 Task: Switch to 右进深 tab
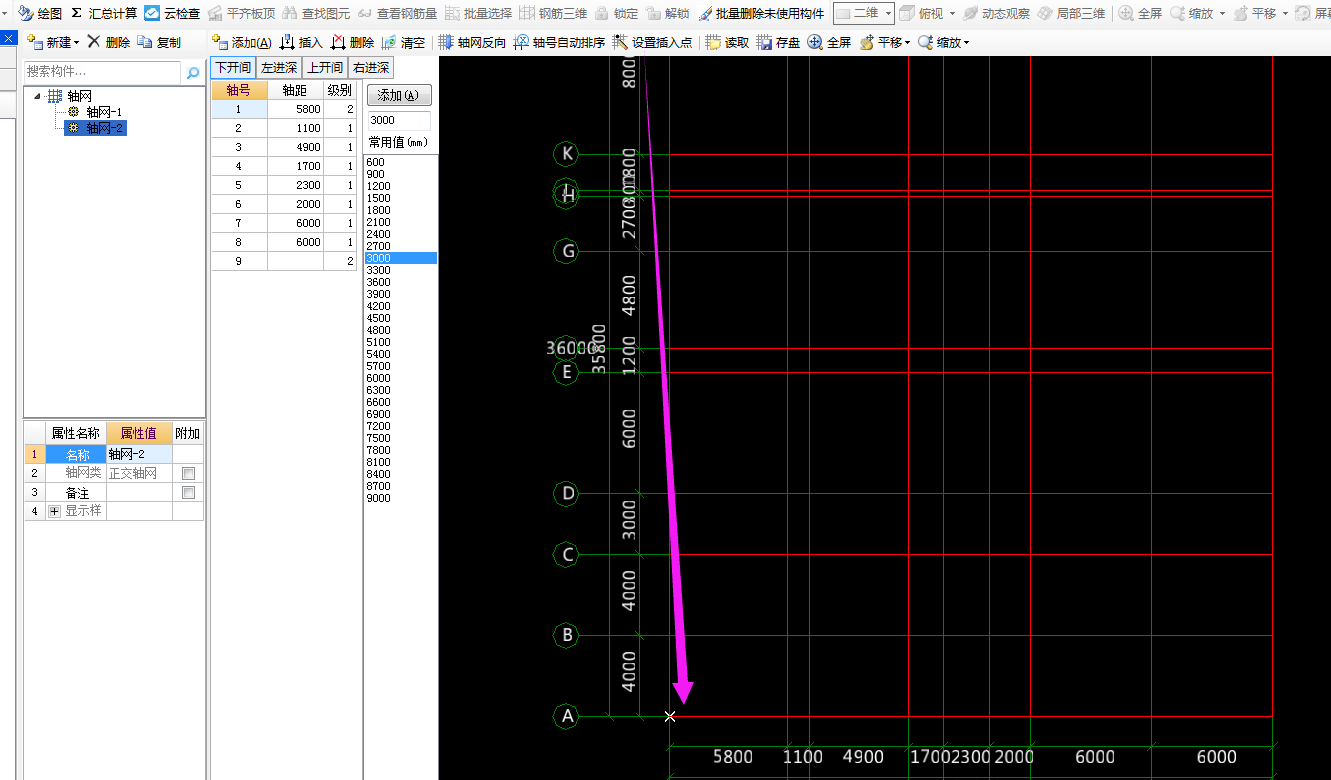tap(371, 67)
